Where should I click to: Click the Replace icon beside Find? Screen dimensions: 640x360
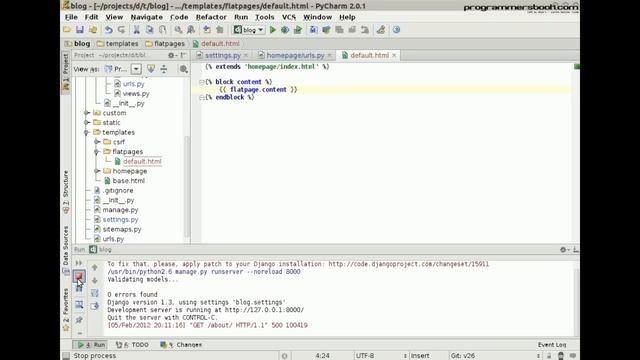[191, 30]
